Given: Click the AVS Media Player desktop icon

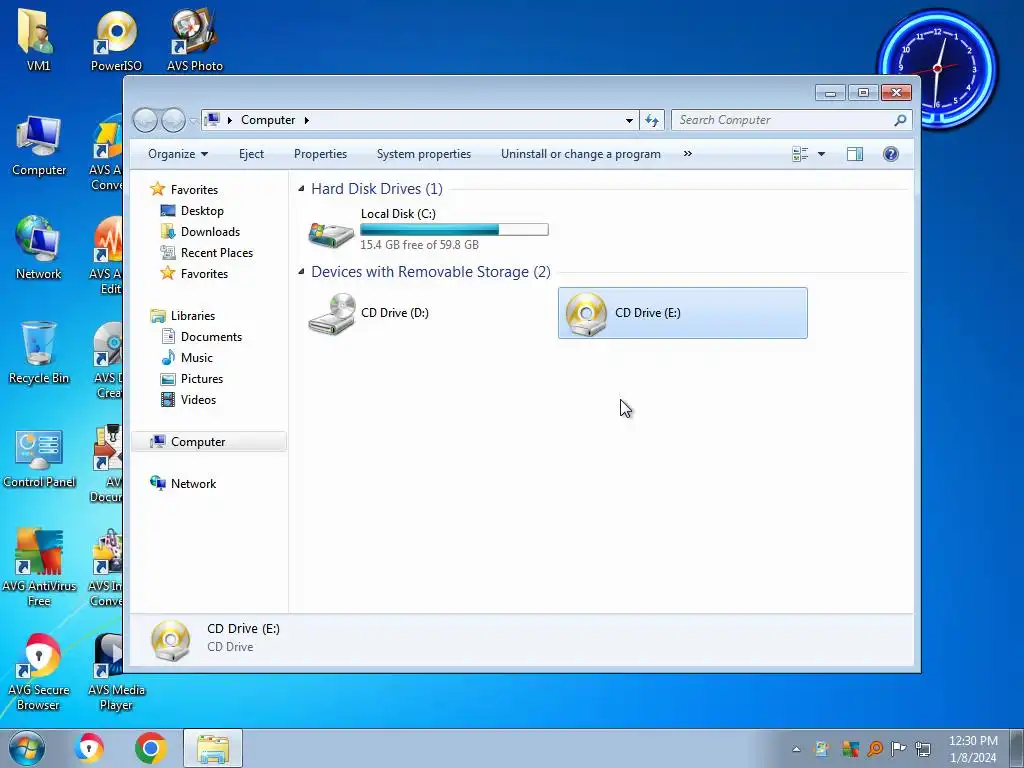Looking at the screenshot, I should coord(116,672).
